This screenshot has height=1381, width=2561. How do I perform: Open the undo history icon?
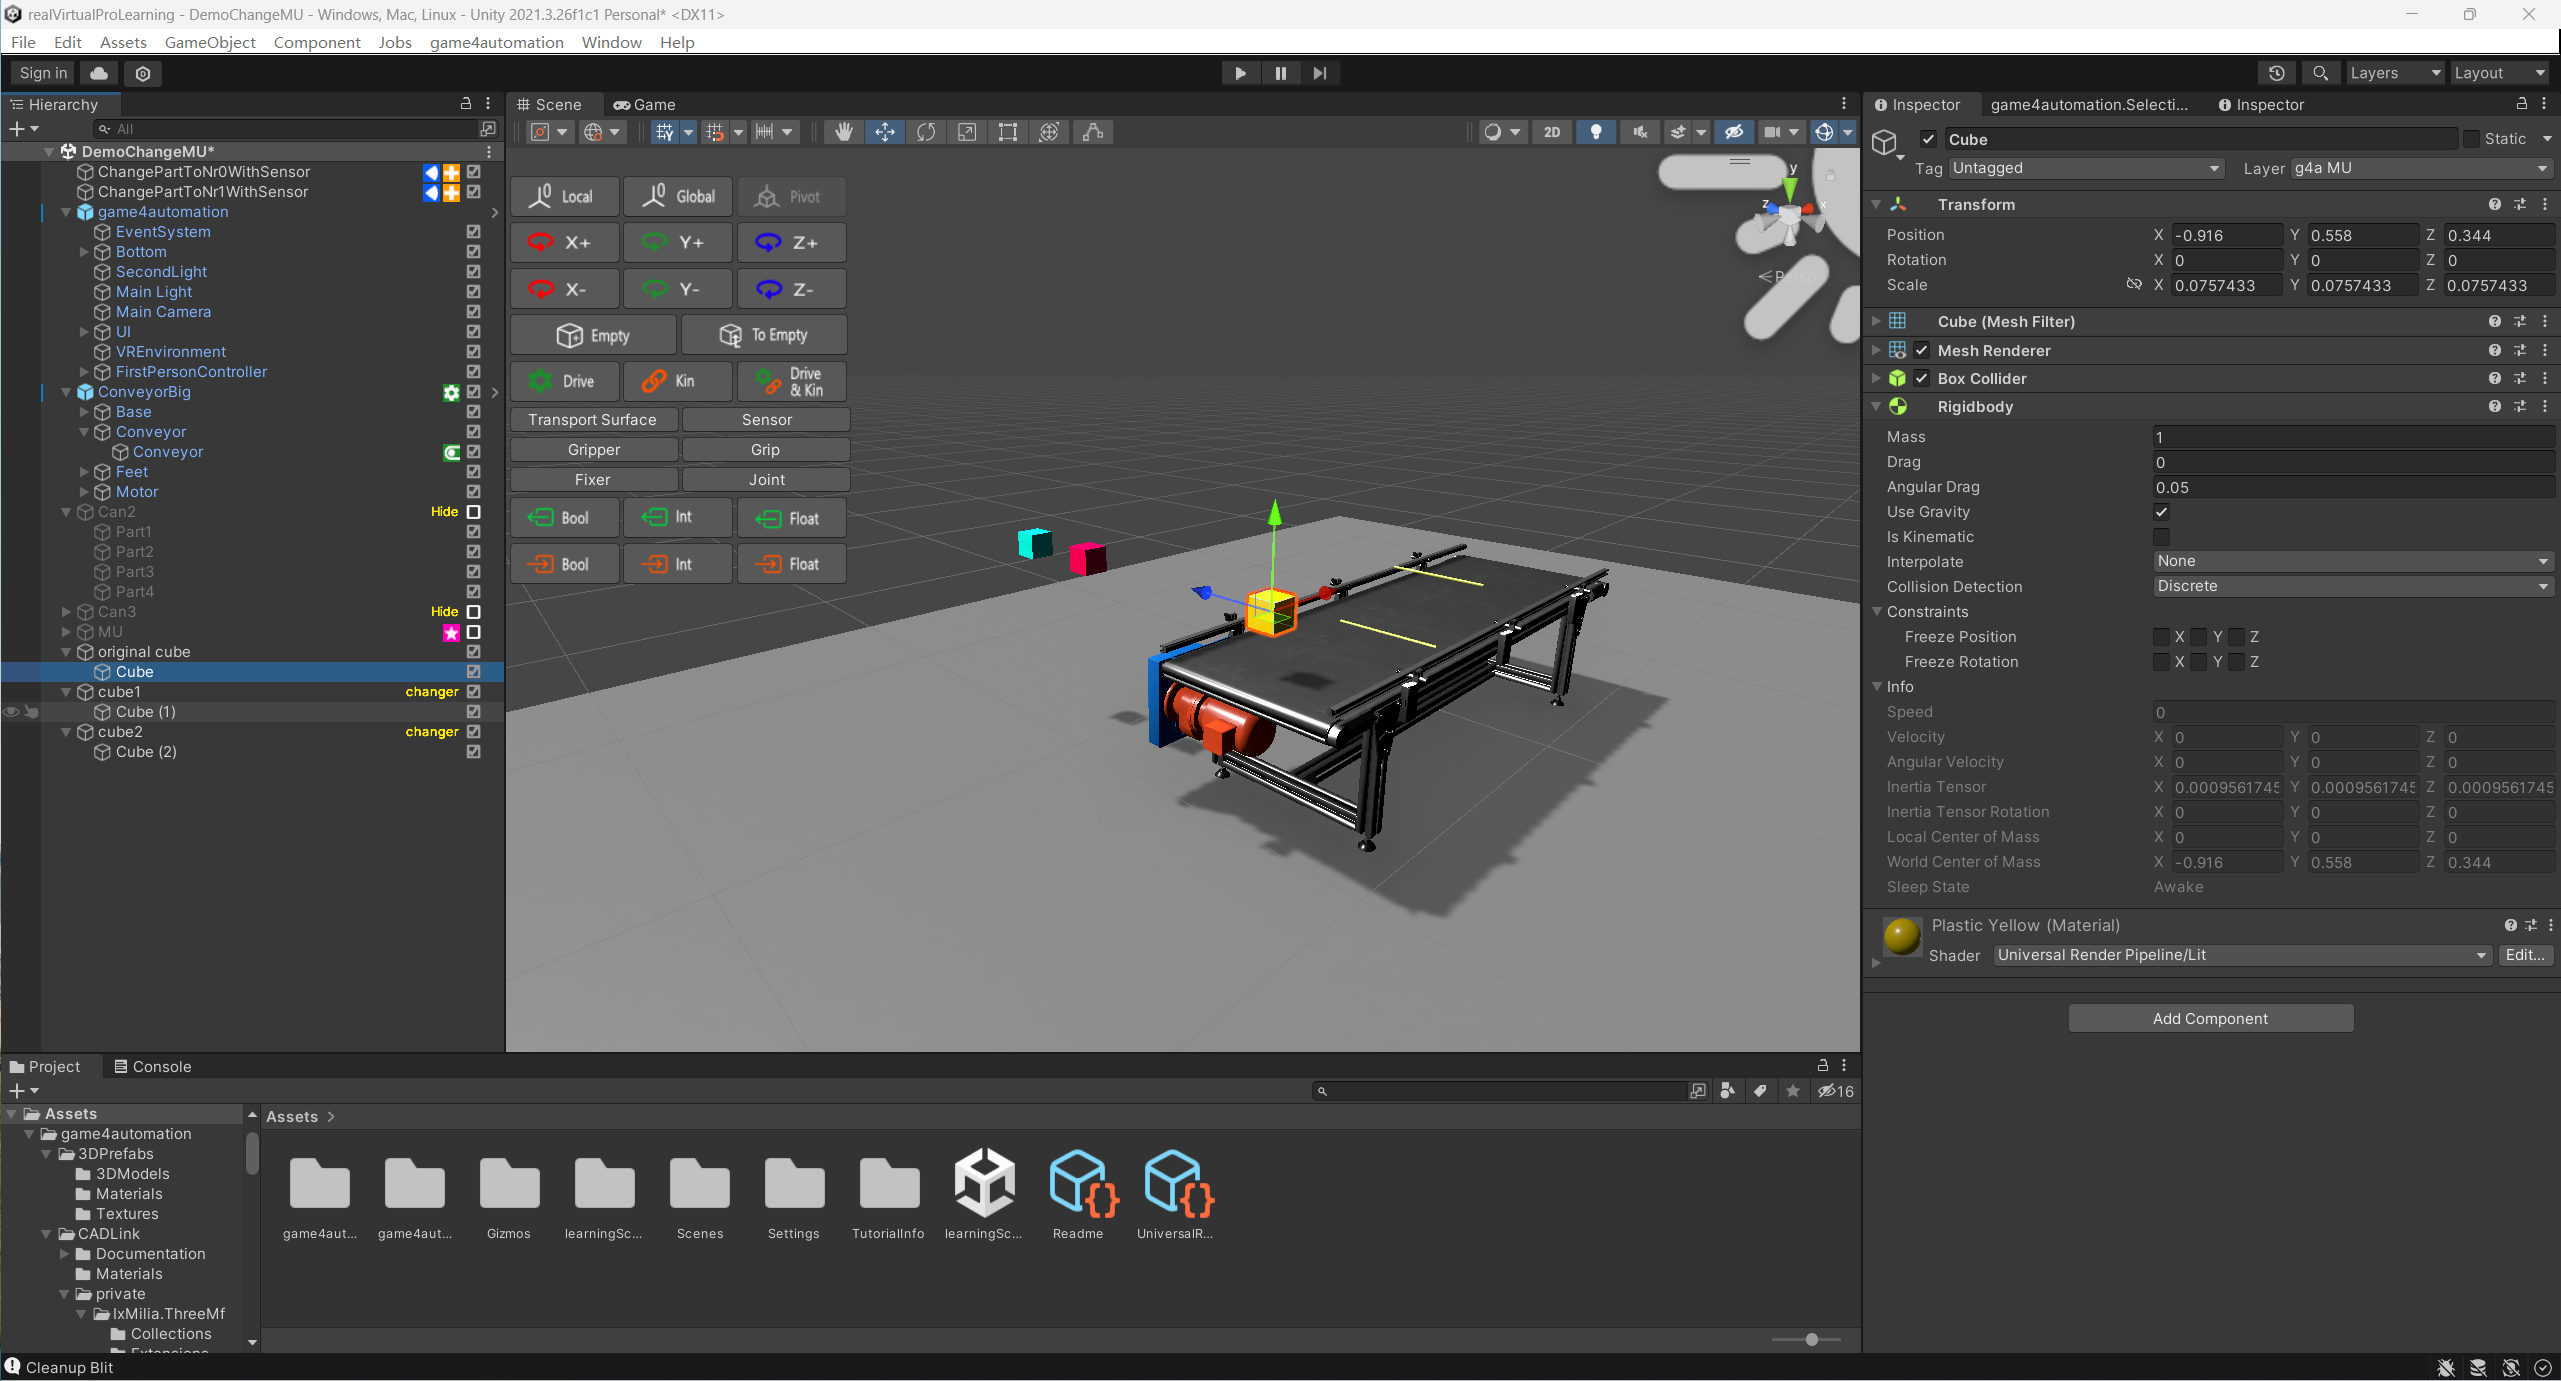coord(2277,73)
